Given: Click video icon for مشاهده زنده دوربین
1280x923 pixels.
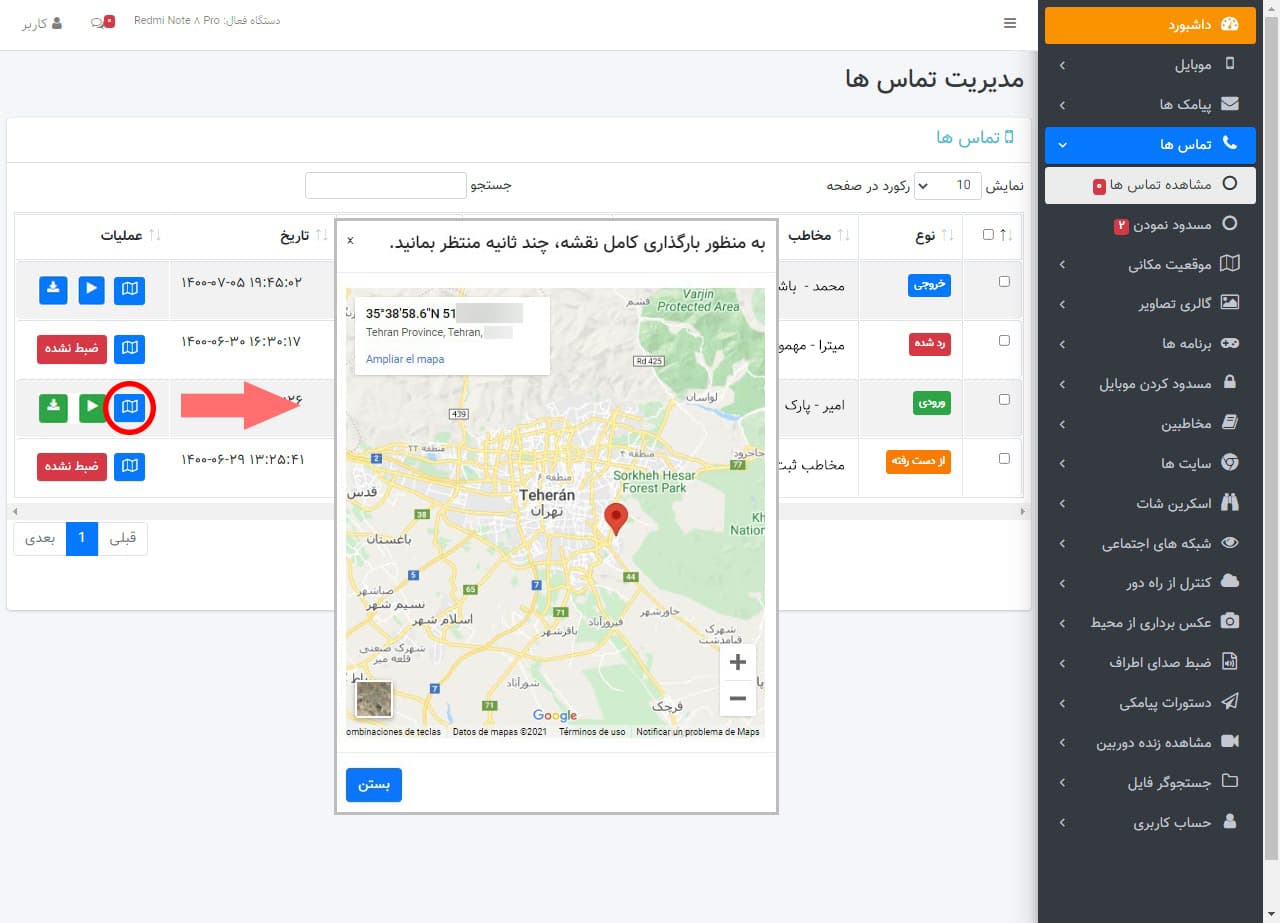Looking at the screenshot, I should click(x=1230, y=742).
